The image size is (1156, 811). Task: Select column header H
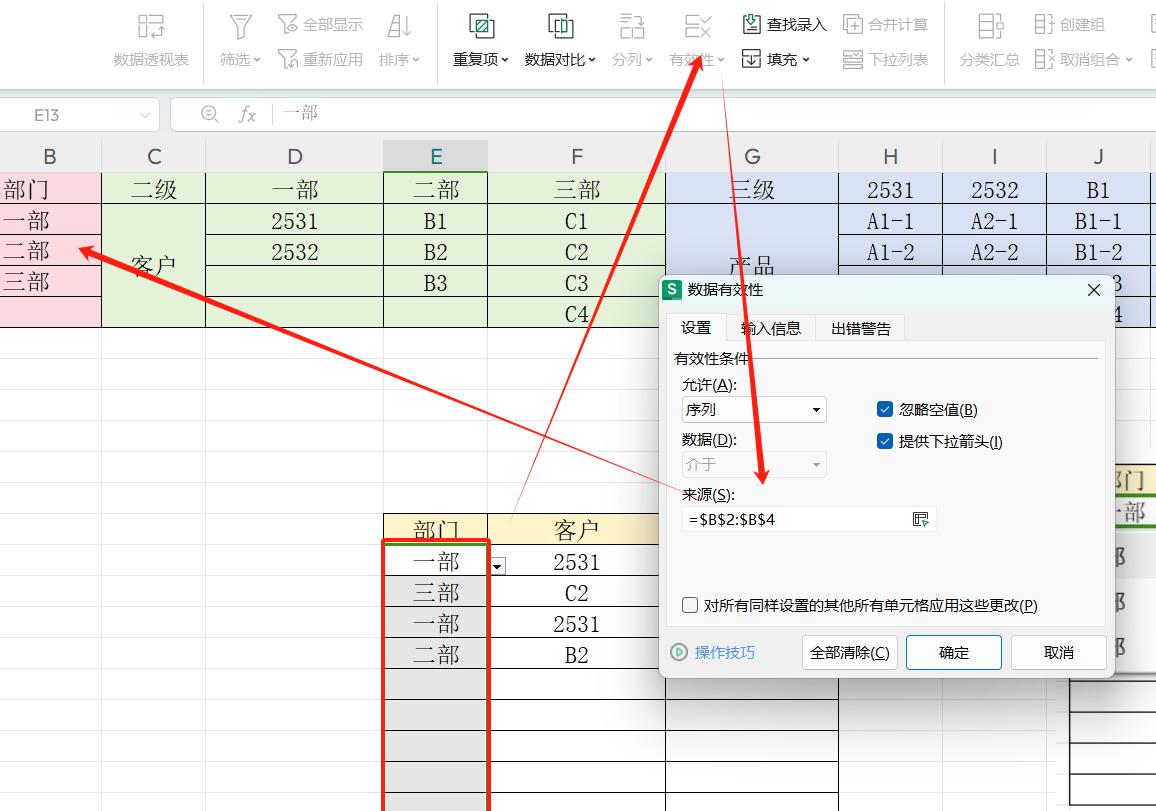click(x=891, y=156)
